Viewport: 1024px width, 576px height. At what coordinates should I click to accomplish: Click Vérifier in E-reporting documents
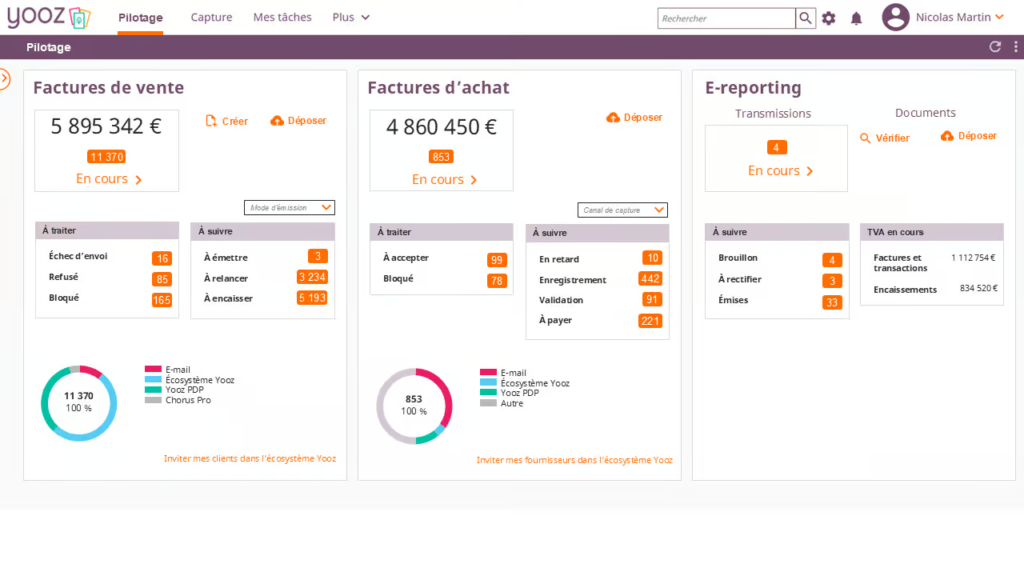885,138
